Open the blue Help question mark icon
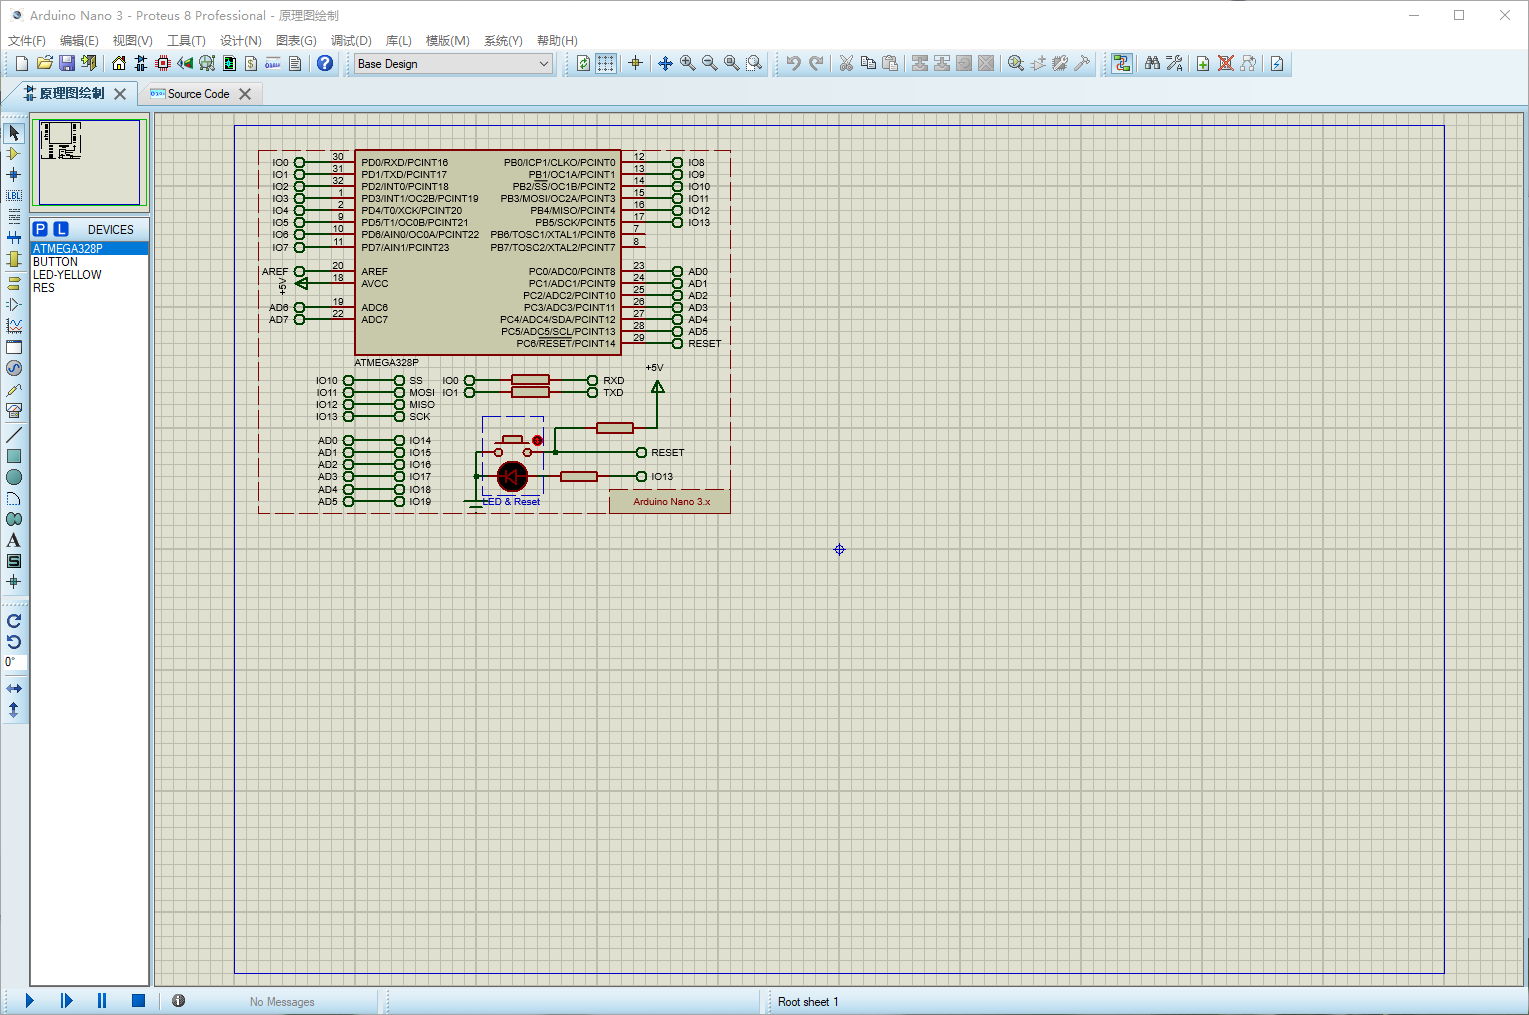This screenshot has height=1015, width=1529. [325, 63]
